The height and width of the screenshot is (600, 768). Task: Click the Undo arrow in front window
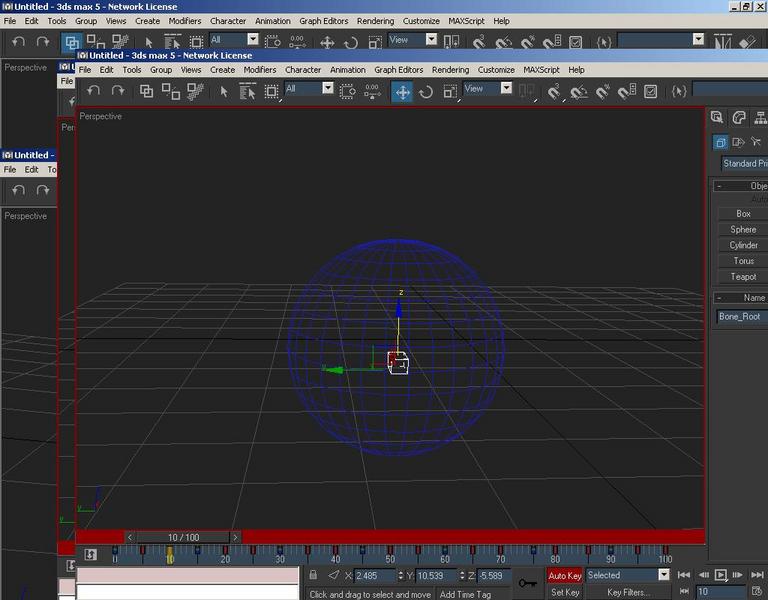tap(93, 91)
